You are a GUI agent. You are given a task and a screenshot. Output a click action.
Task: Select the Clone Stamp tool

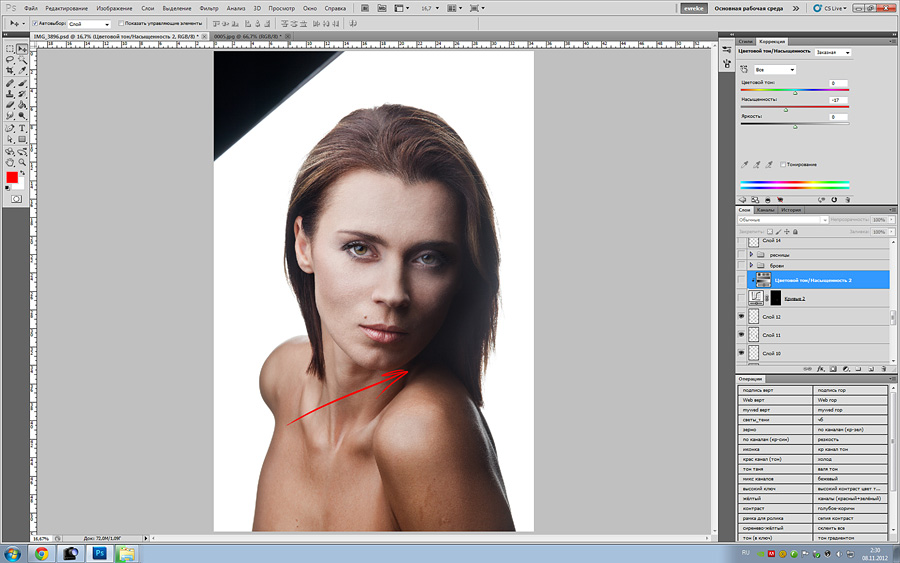pos(10,94)
